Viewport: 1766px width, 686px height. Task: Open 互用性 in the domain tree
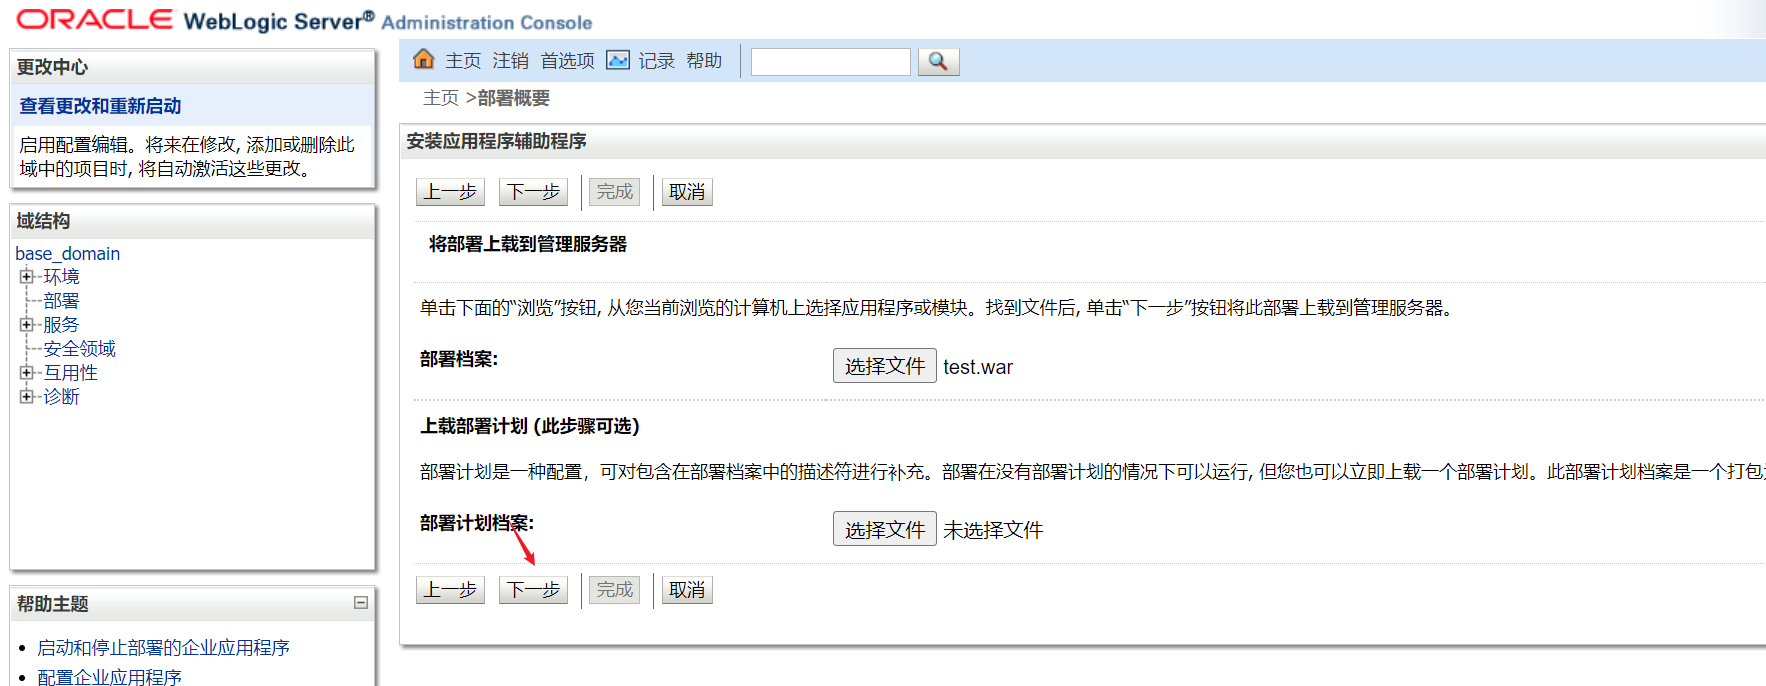click(70, 373)
